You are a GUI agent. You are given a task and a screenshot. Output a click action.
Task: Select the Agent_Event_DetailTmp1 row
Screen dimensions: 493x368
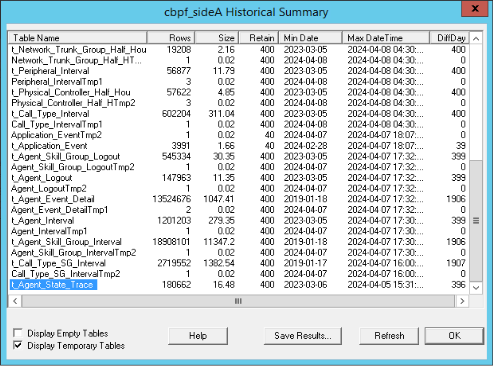coord(239,210)
